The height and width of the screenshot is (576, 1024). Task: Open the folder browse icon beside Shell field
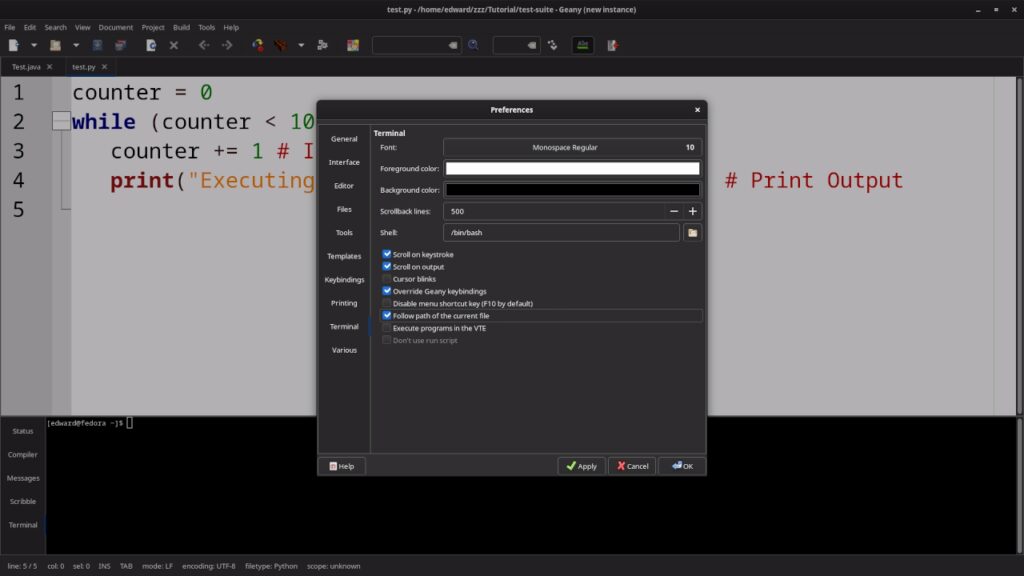pos(694,232)
